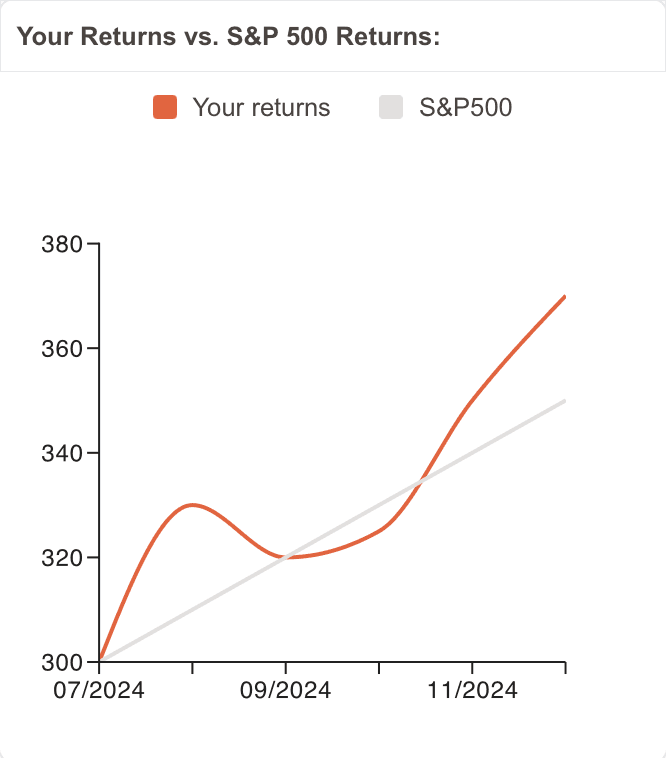The width and height of the screenshot is (666, 758).
Task: Click the last x-axis tick after 11/2024
Action: (565, 666)
